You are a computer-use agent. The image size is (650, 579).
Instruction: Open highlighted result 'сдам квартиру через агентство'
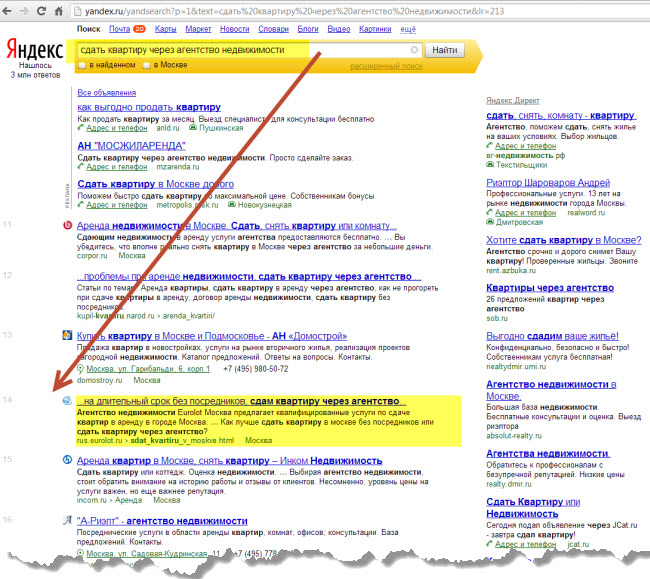pos(242,401)
